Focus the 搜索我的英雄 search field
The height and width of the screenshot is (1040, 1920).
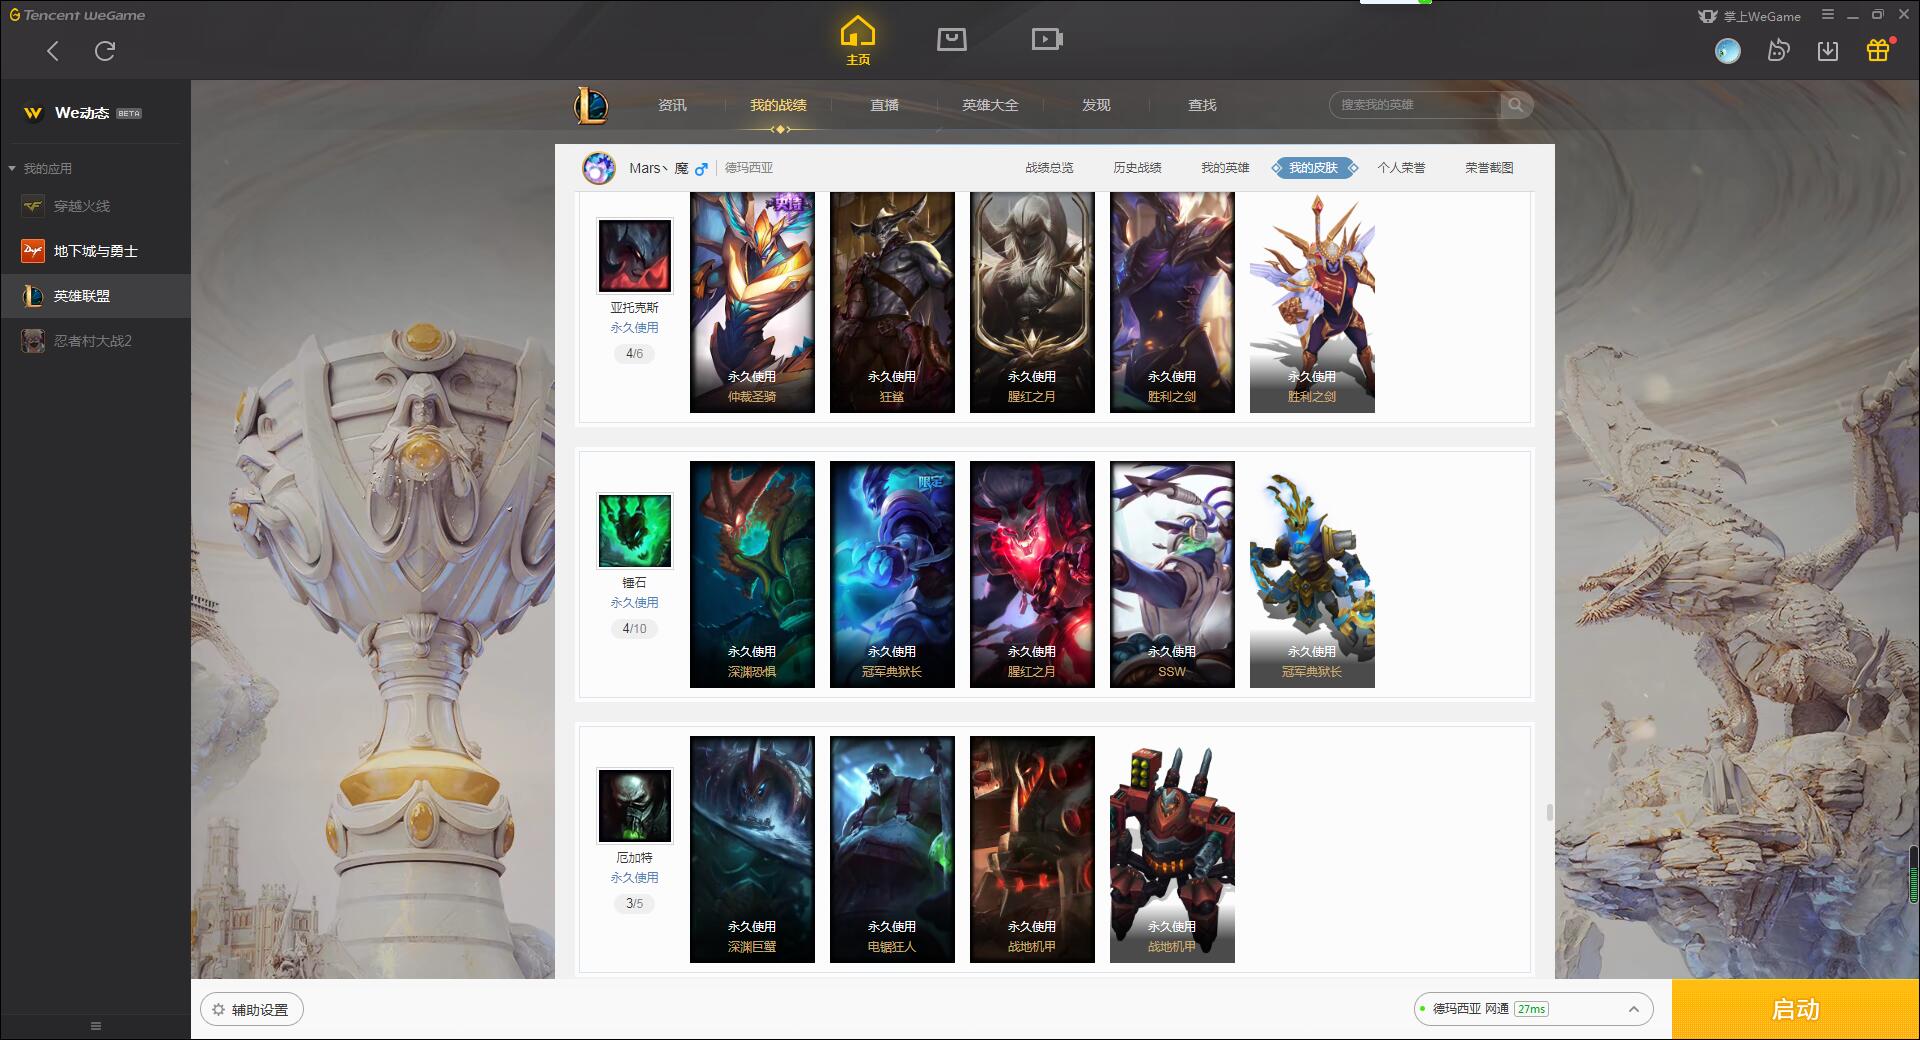pos(1415,105)
